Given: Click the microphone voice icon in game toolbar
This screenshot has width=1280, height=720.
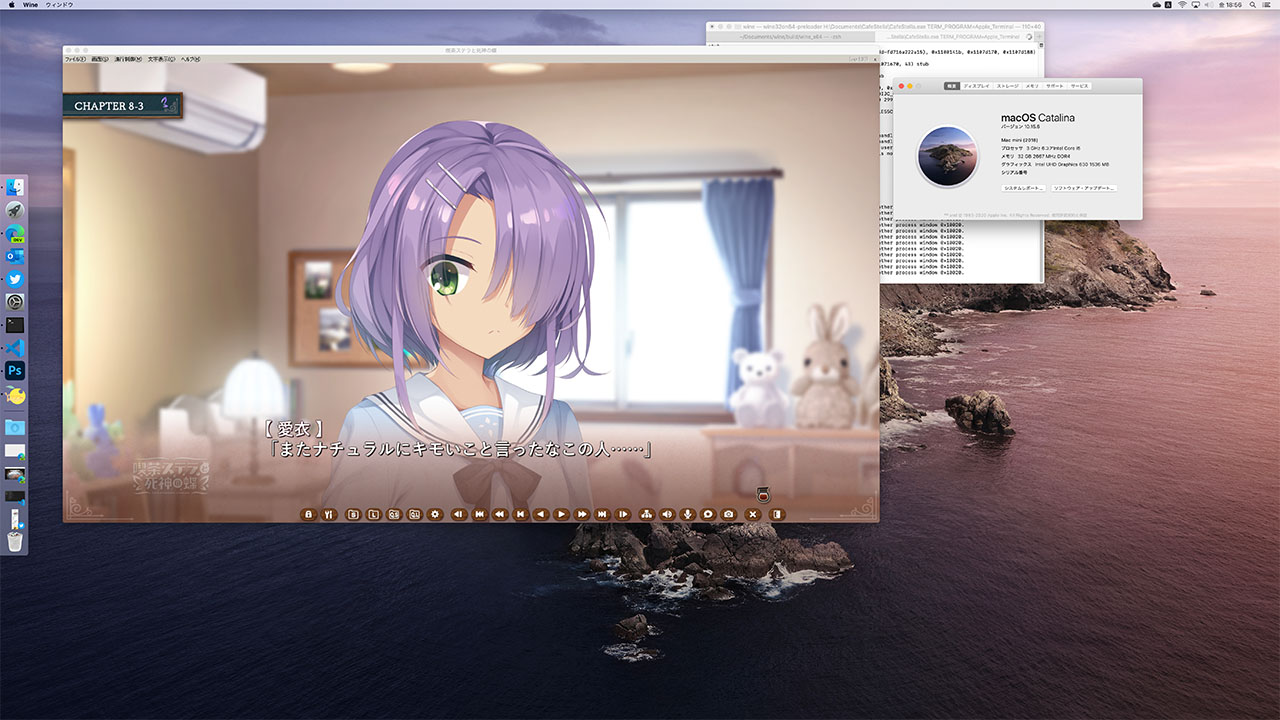Looking at the screenshot, I should click(687, 514).
